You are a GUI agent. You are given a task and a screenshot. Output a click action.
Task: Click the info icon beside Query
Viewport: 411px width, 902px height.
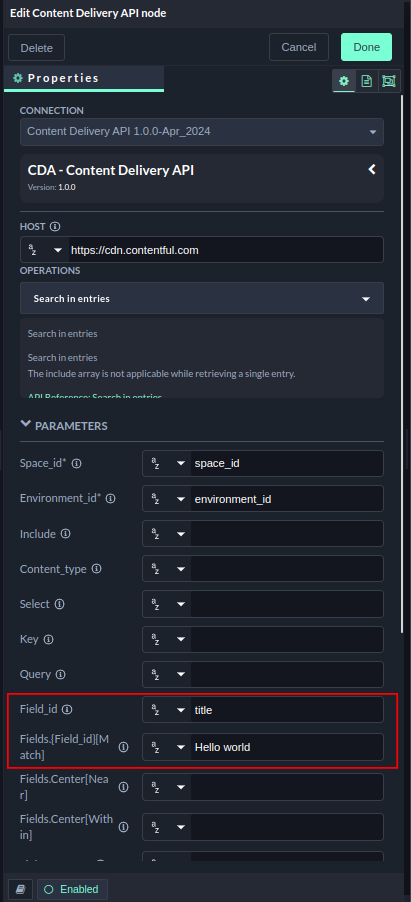[60, 674]
